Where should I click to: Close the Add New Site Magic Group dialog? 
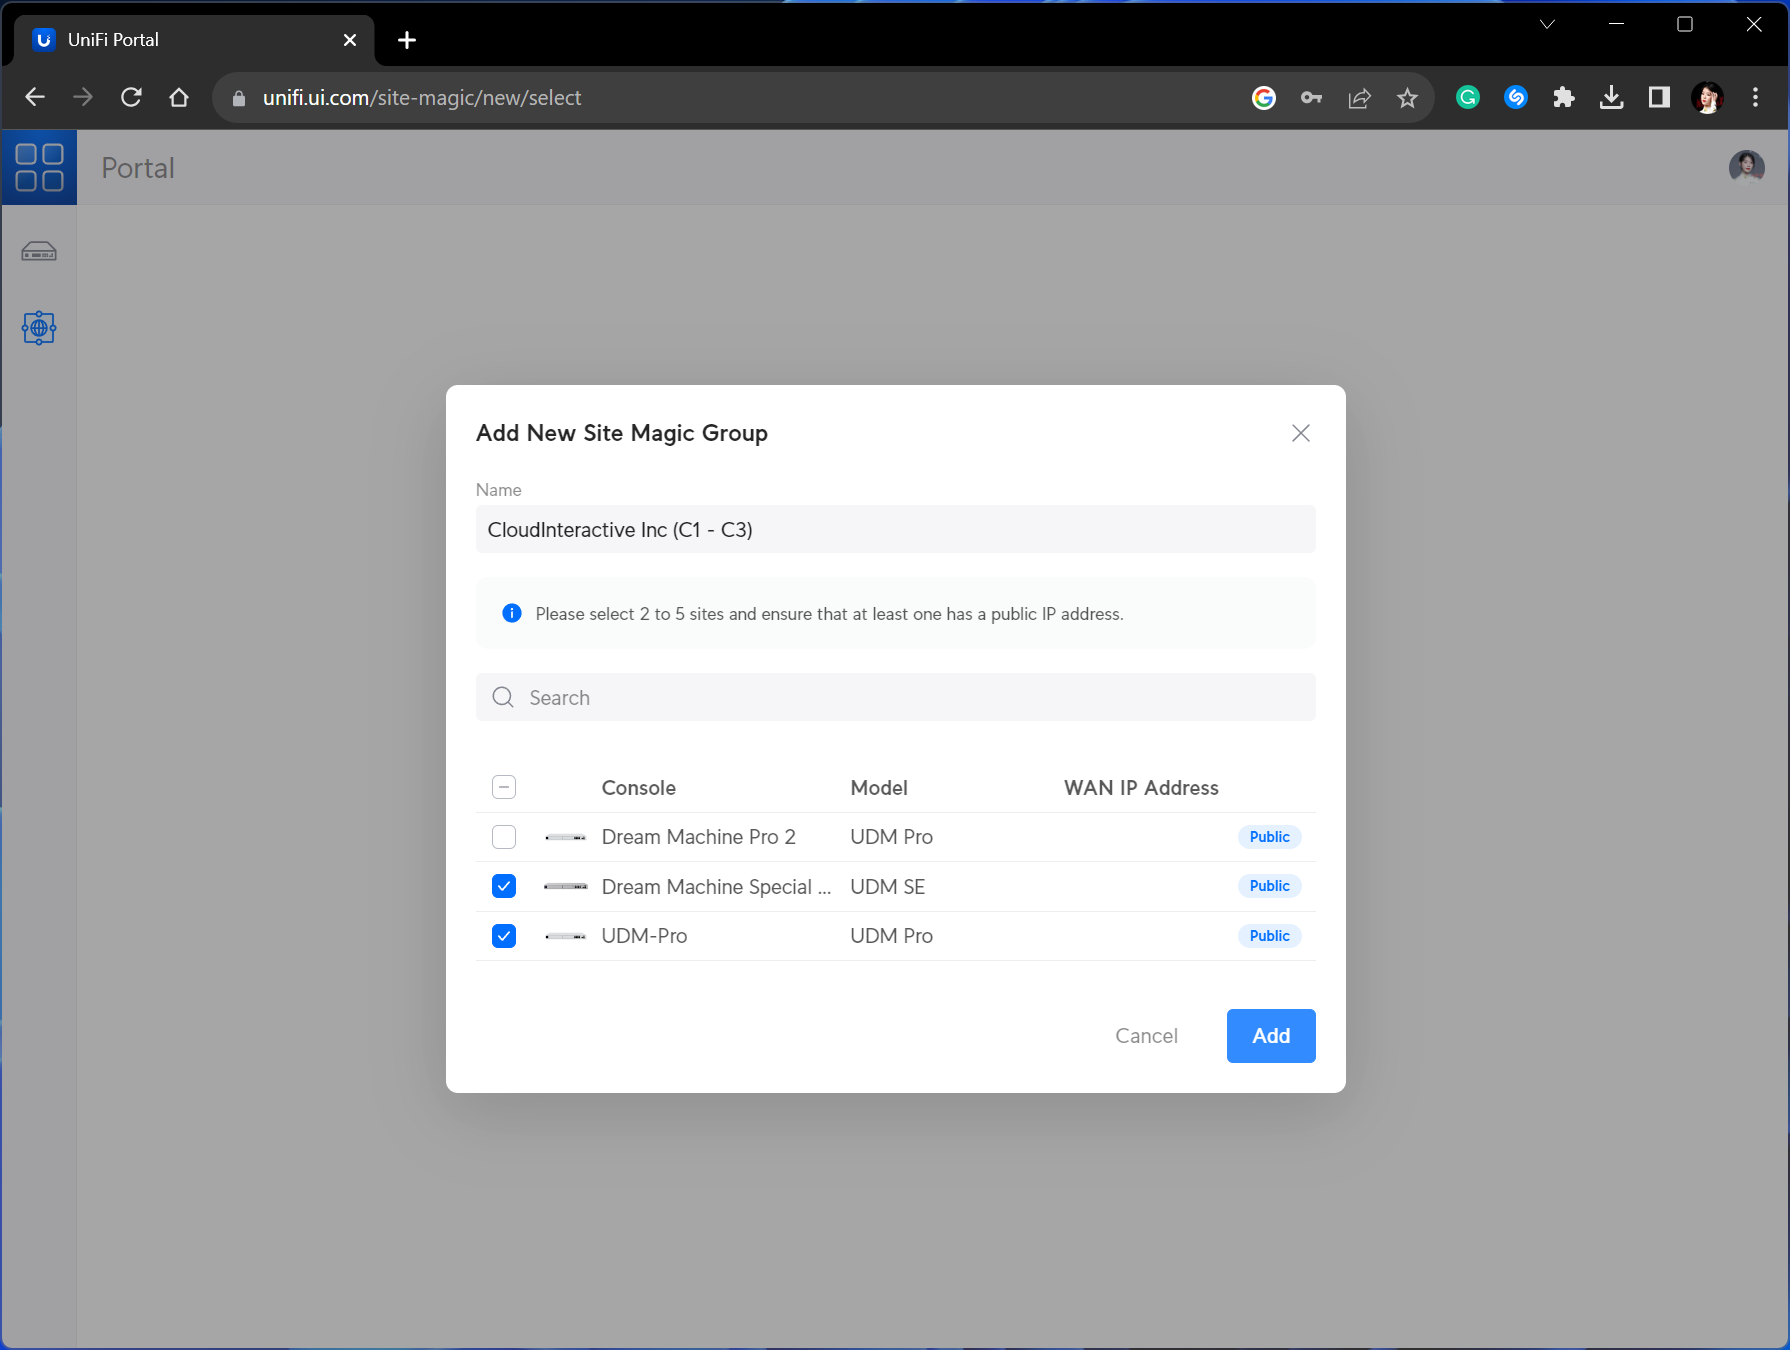(1300, 433)
